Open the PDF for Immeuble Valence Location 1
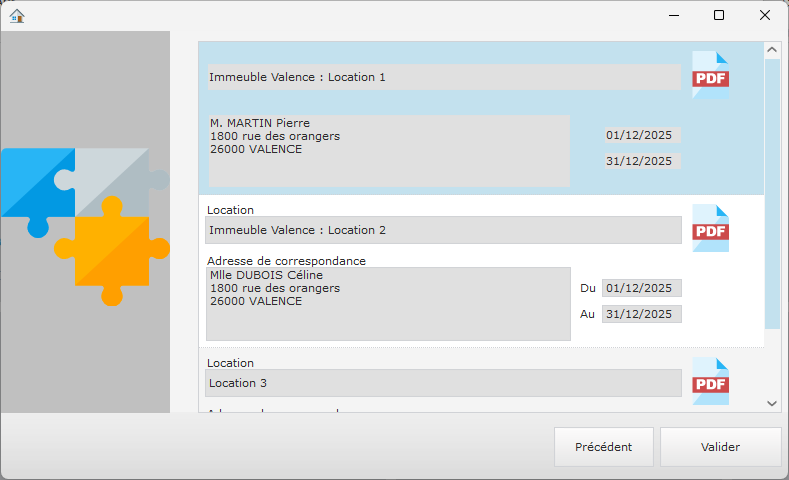The height and width of the screenshot is (480, 789). [x=710, y=76]
